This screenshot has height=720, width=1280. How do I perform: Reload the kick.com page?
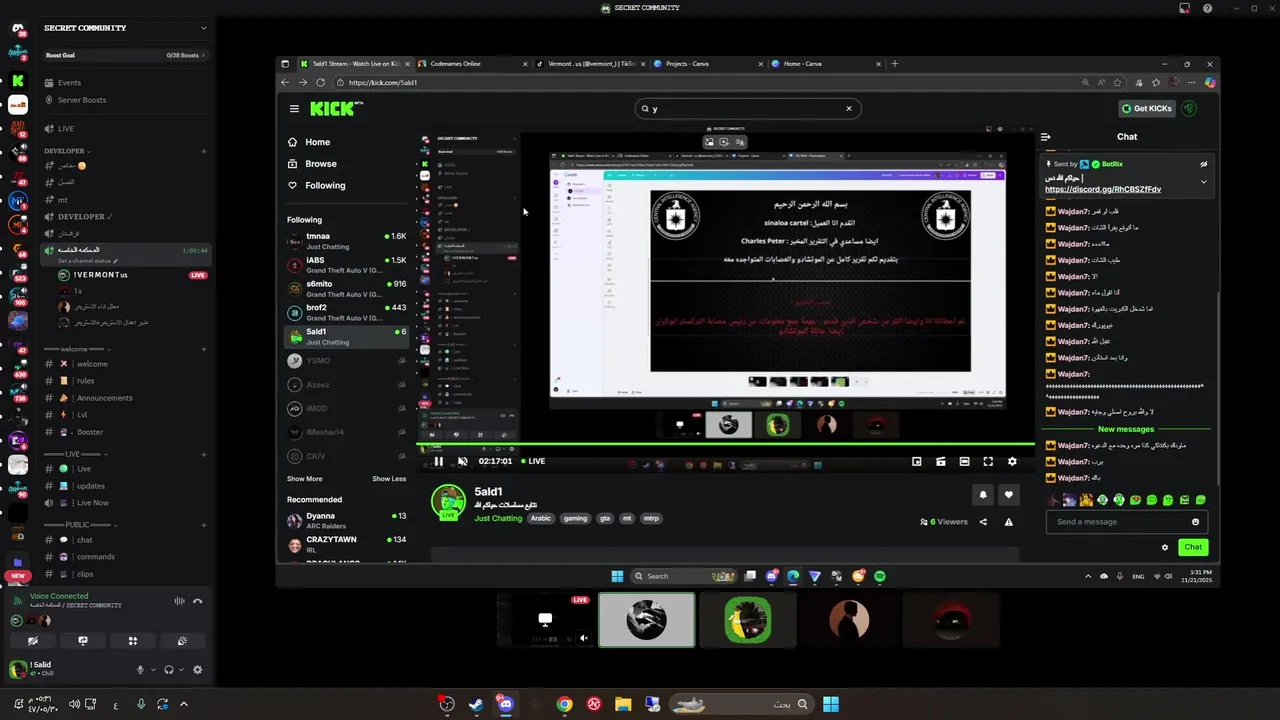[x=320, y=82]
